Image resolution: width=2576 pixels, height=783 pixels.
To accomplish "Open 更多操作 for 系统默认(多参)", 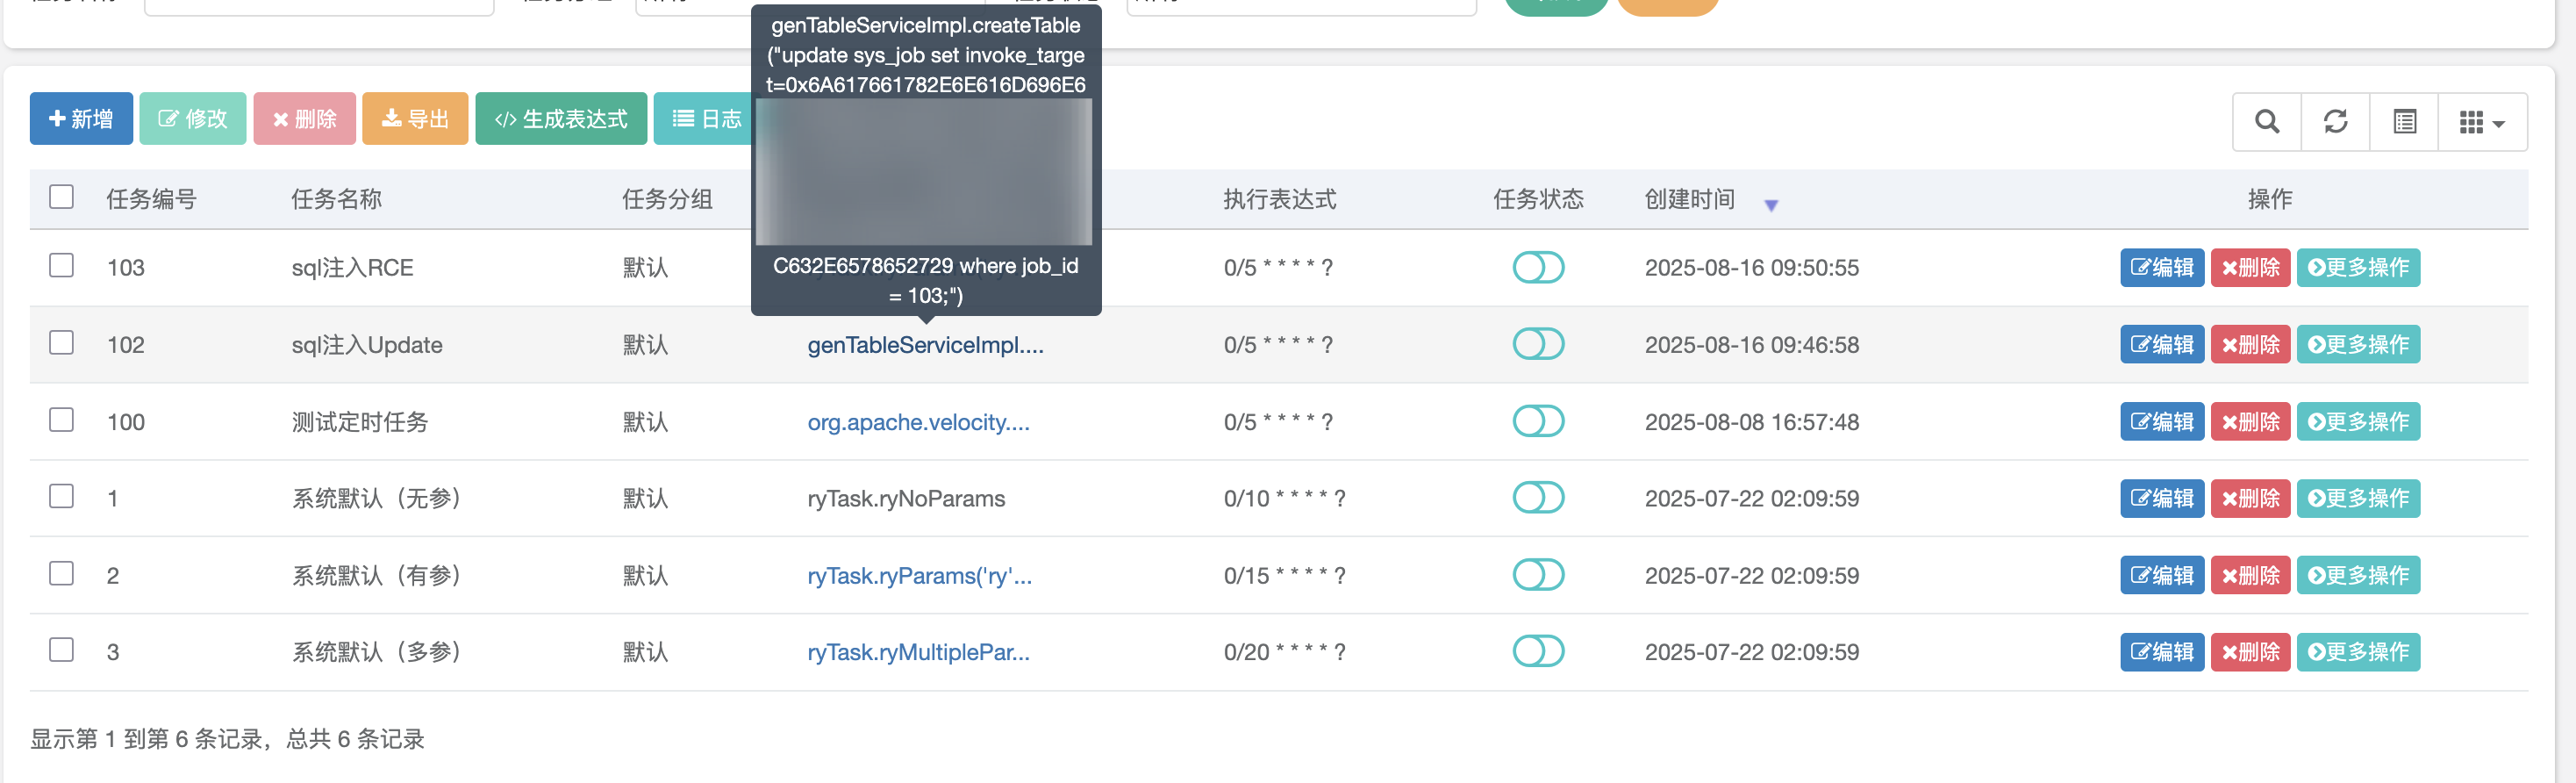I will pos(2358,653).
